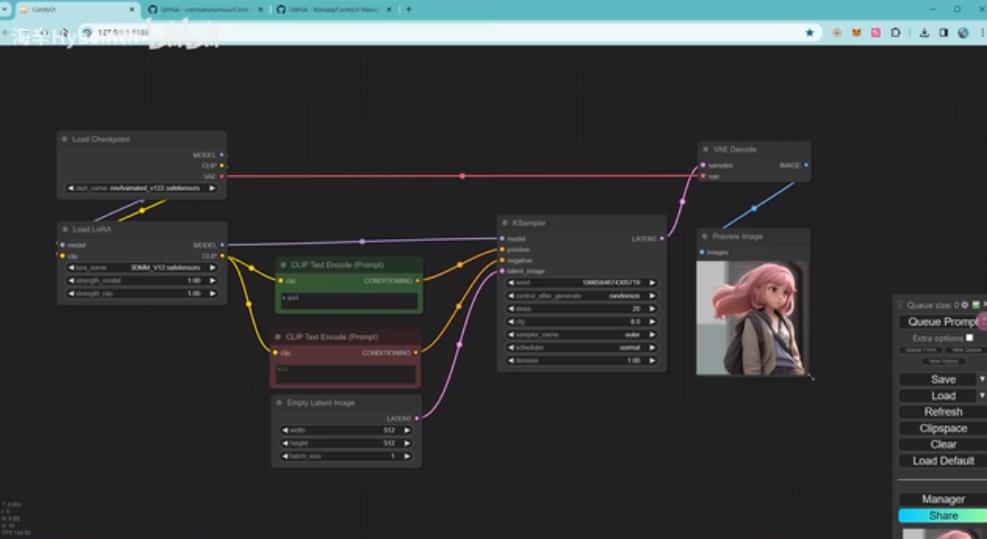Click the browser extensions puzzle icon
987x539 pixels.
point(893,32)
